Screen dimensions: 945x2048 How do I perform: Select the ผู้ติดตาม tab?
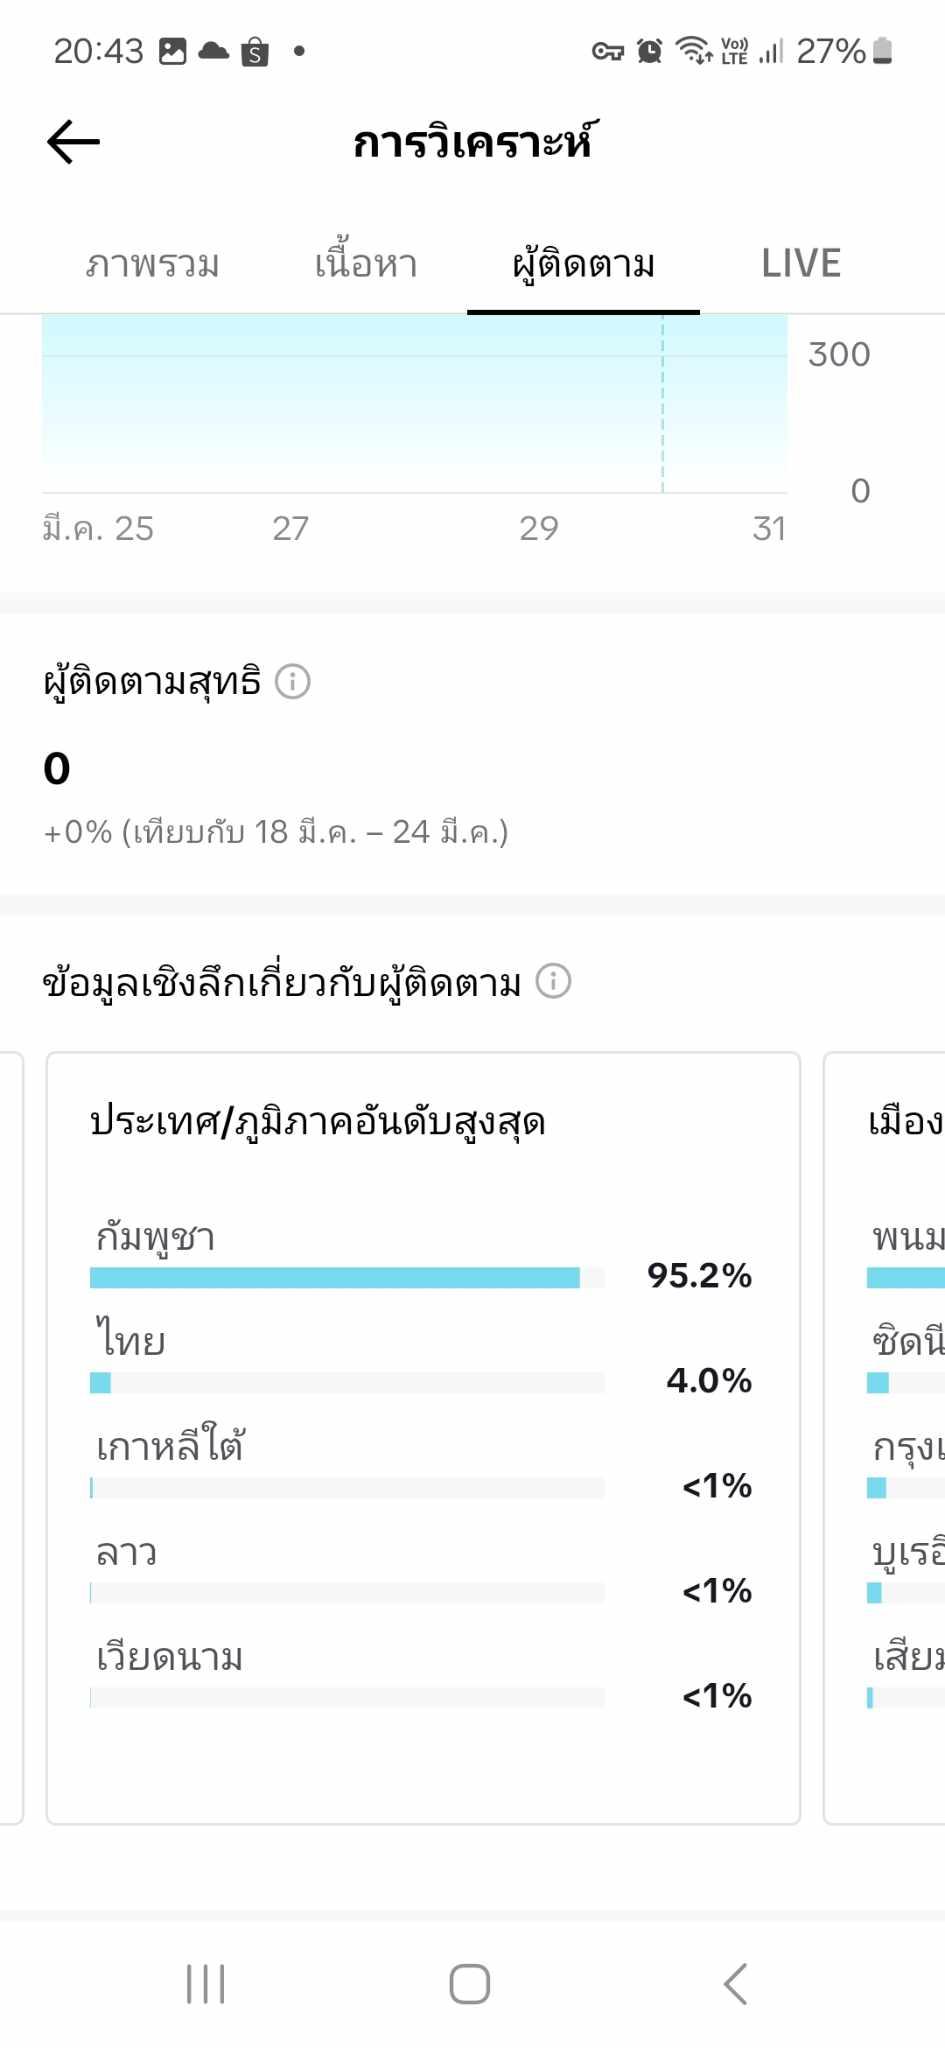583,264
